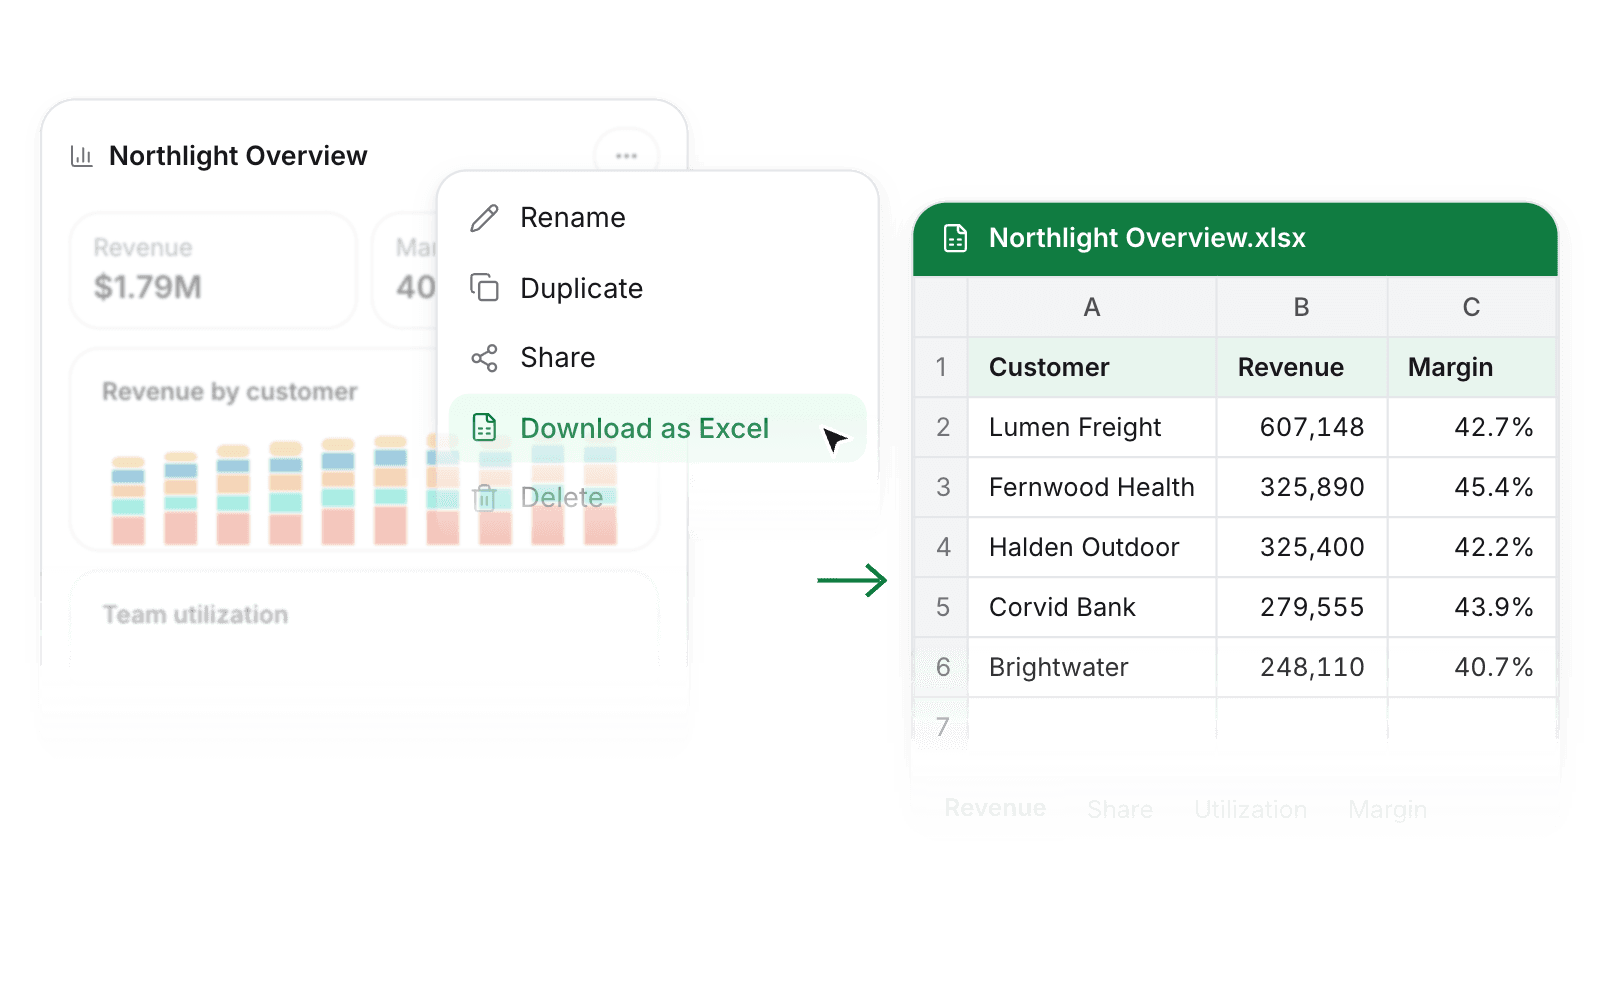Viewport: 1600px width, 1000px height.
Task: Click the spreadsheet icon next to Download as Excel
Action: [x=485, y=428]
